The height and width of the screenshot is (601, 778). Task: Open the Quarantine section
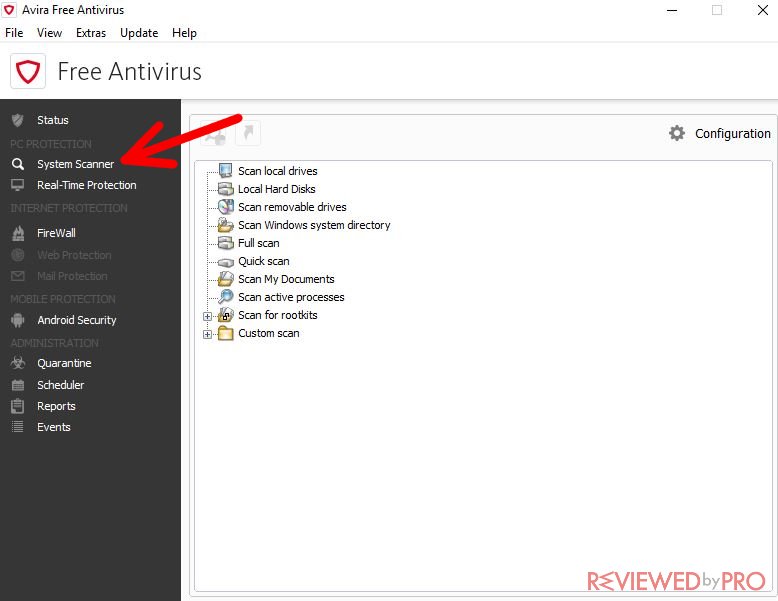click(64, 363)
